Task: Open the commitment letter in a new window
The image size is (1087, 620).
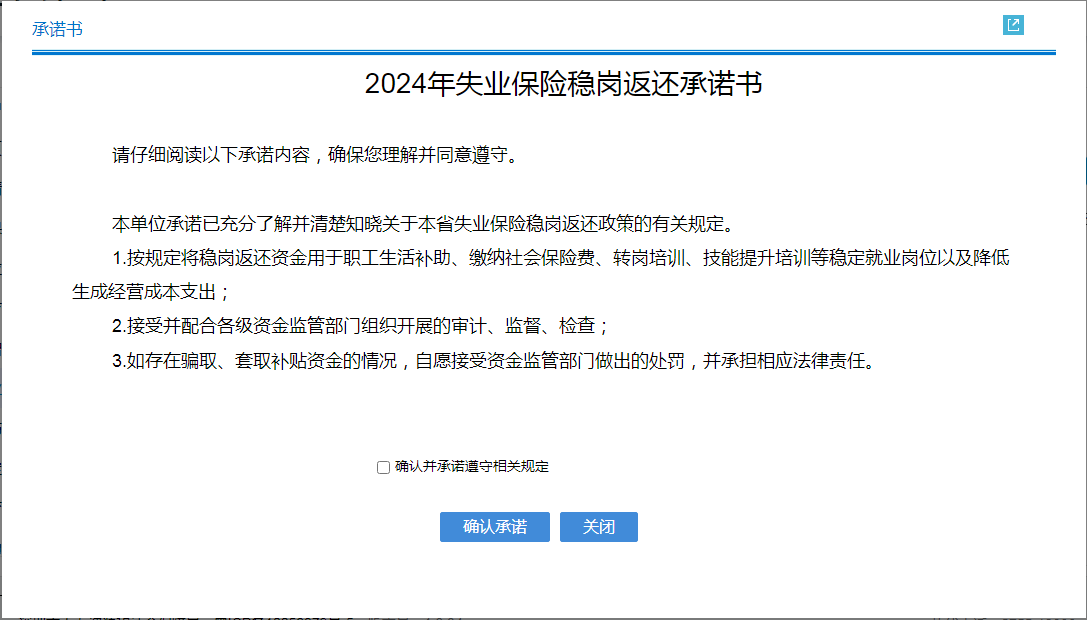Action: [x=1013, y=25]
